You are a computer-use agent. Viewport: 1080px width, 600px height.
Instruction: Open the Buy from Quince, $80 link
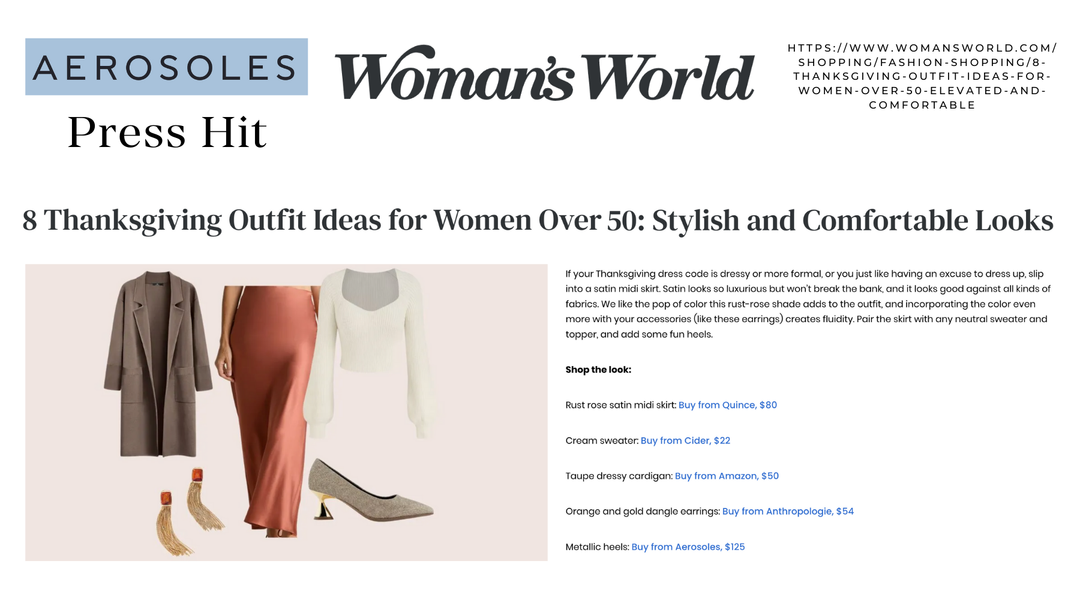[x=727, y=405]
